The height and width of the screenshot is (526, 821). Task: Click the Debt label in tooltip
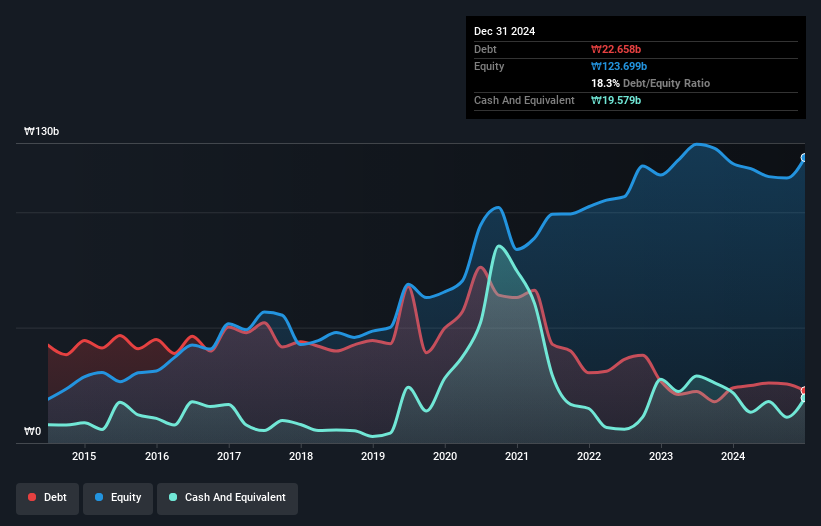tap(485, 49)
